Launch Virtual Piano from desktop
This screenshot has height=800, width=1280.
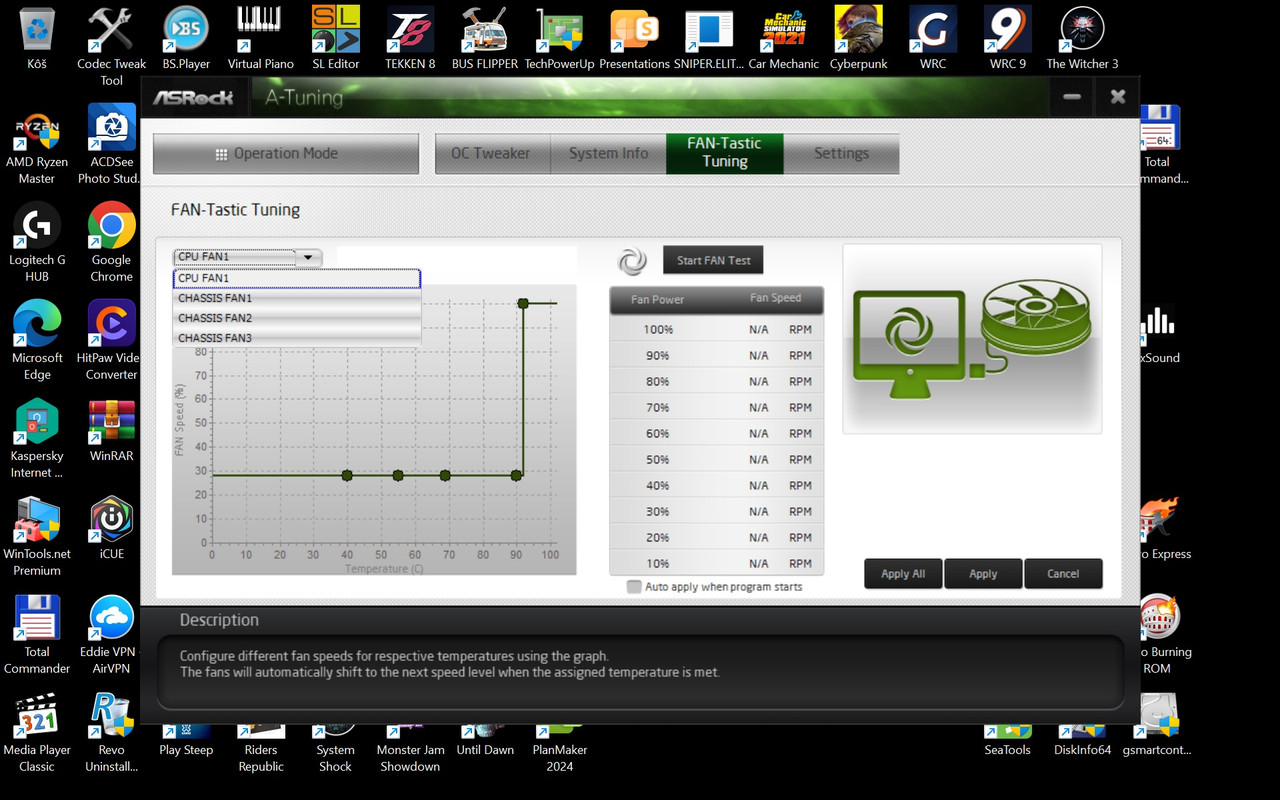pyautogui.click(x=260, y=38)
